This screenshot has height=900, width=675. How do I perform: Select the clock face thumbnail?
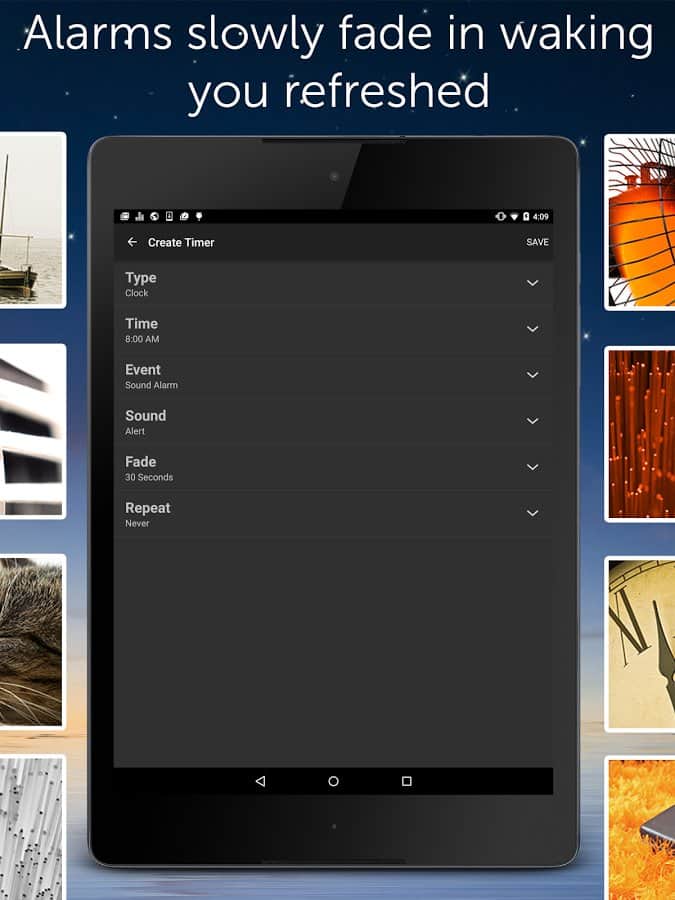641,643
